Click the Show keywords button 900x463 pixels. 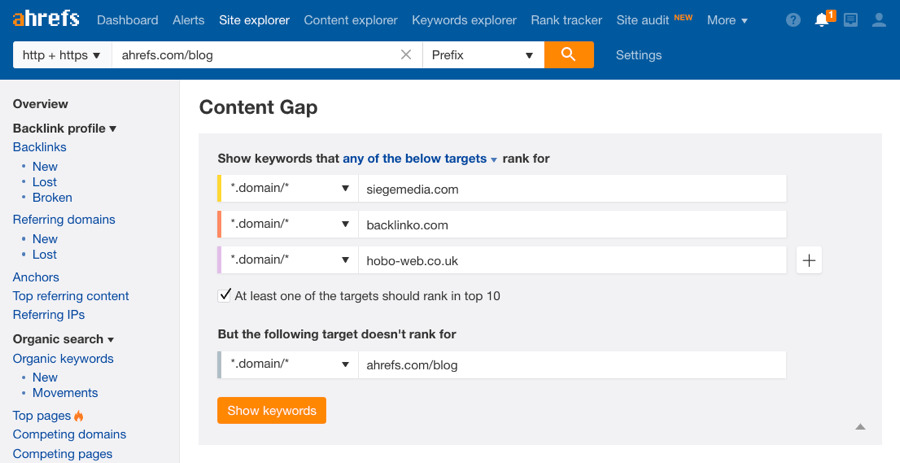[x=271, y=411]
